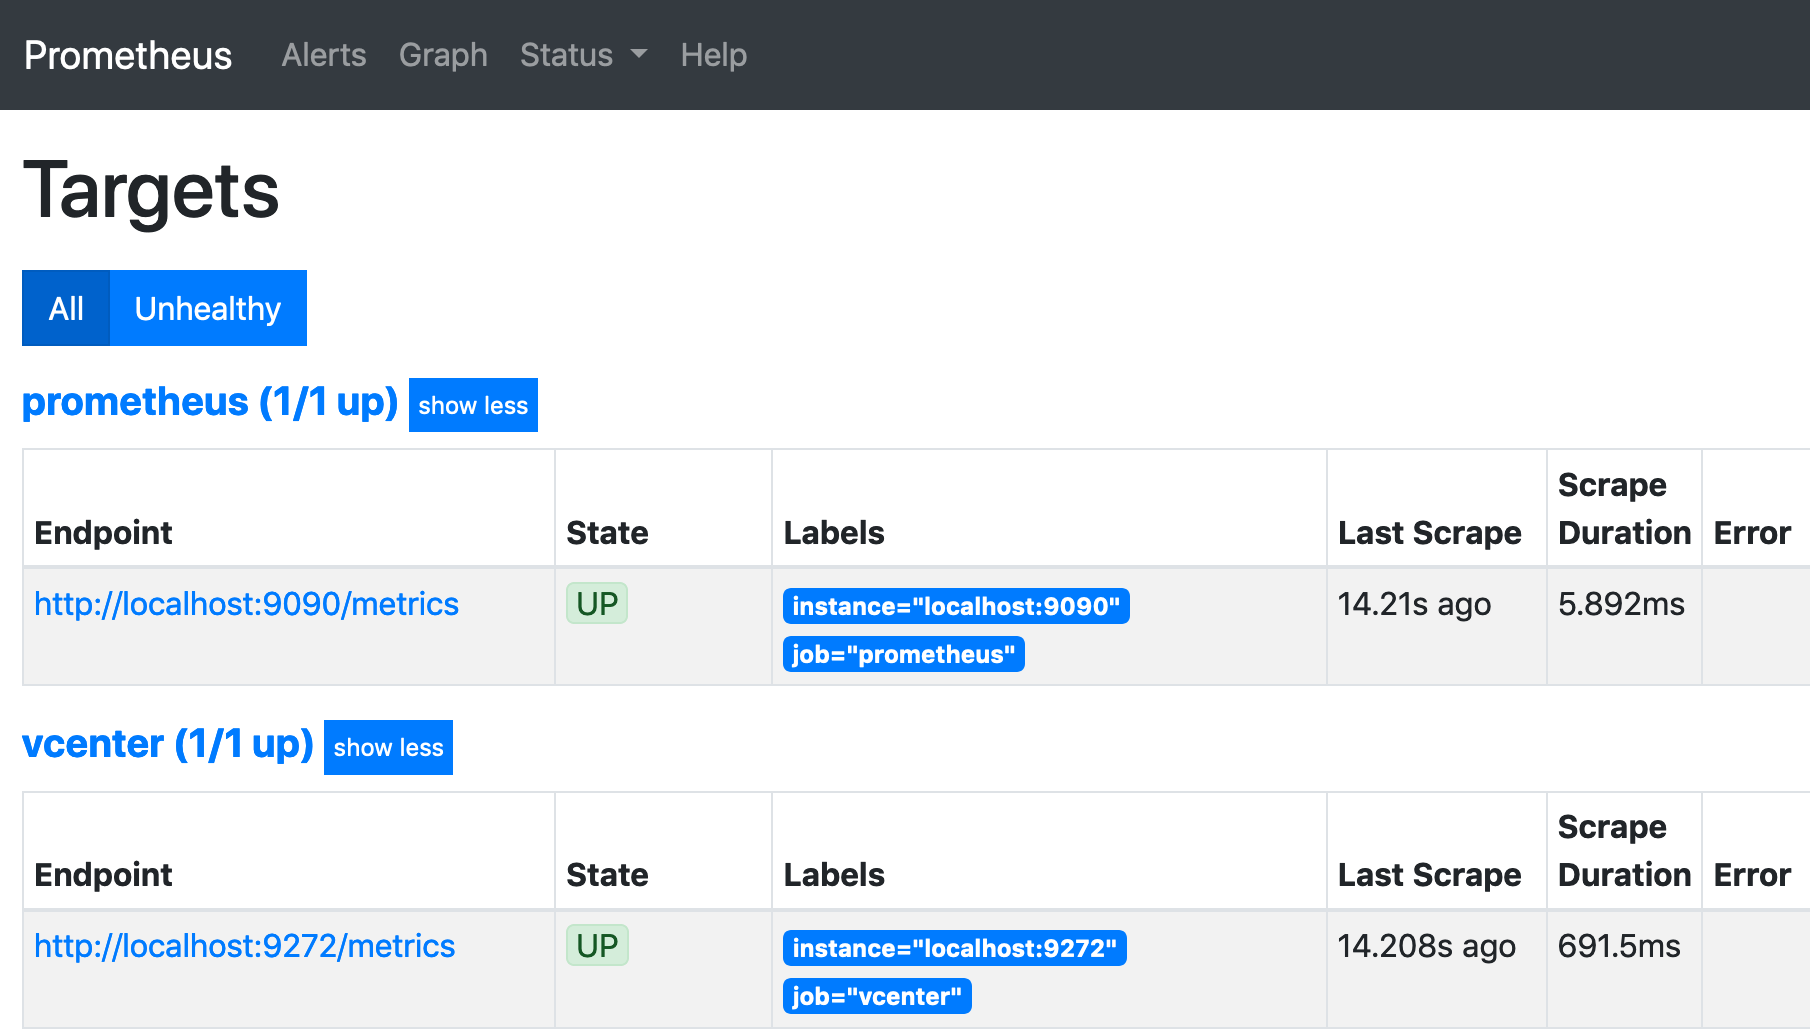Viewport: 1810px width, 1036px height.
Task: Click the instance="localhost:9272" label badge
Action: [x=954, y=948]
